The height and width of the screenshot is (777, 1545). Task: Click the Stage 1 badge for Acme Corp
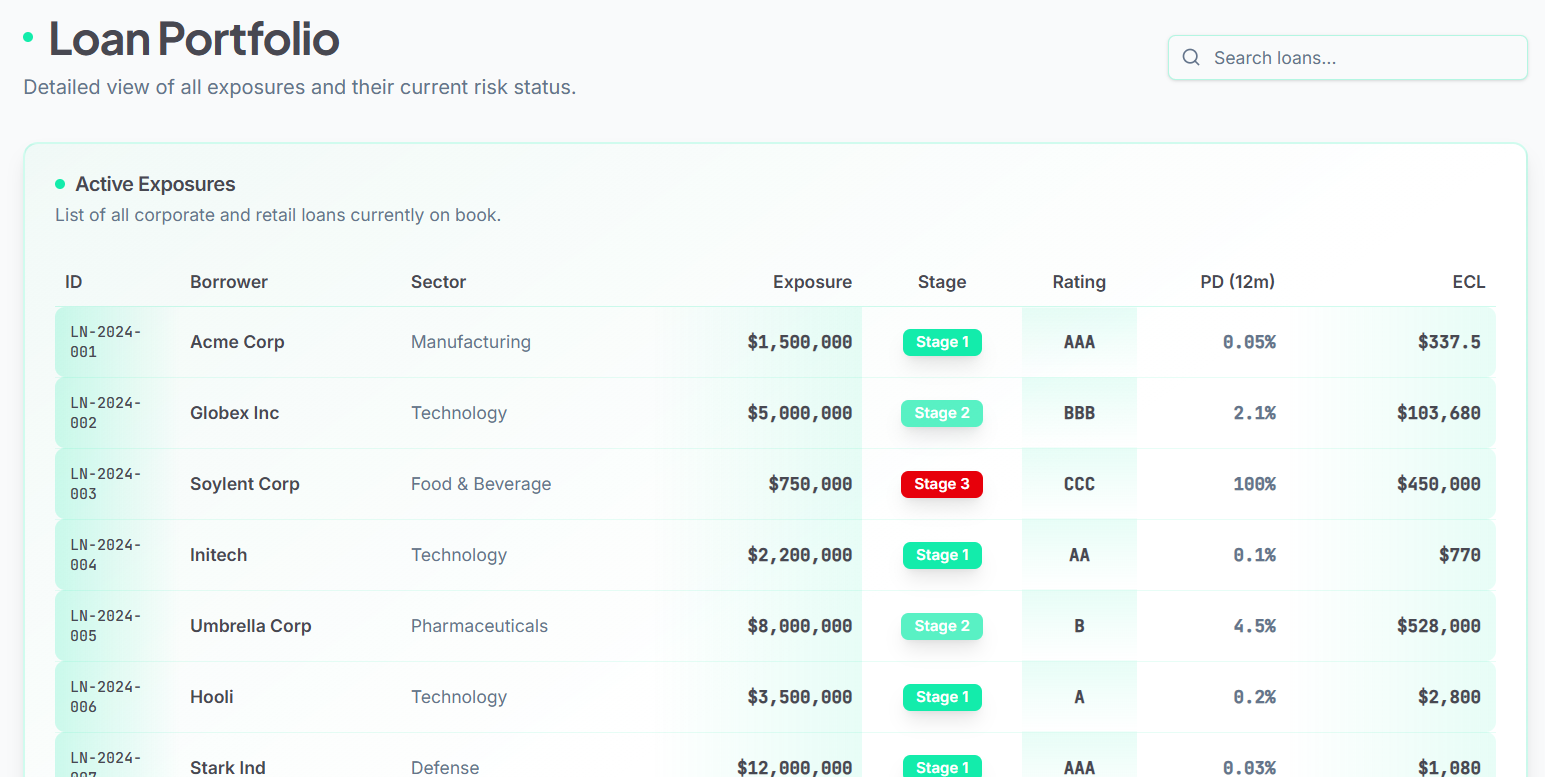tap(942, 342)
